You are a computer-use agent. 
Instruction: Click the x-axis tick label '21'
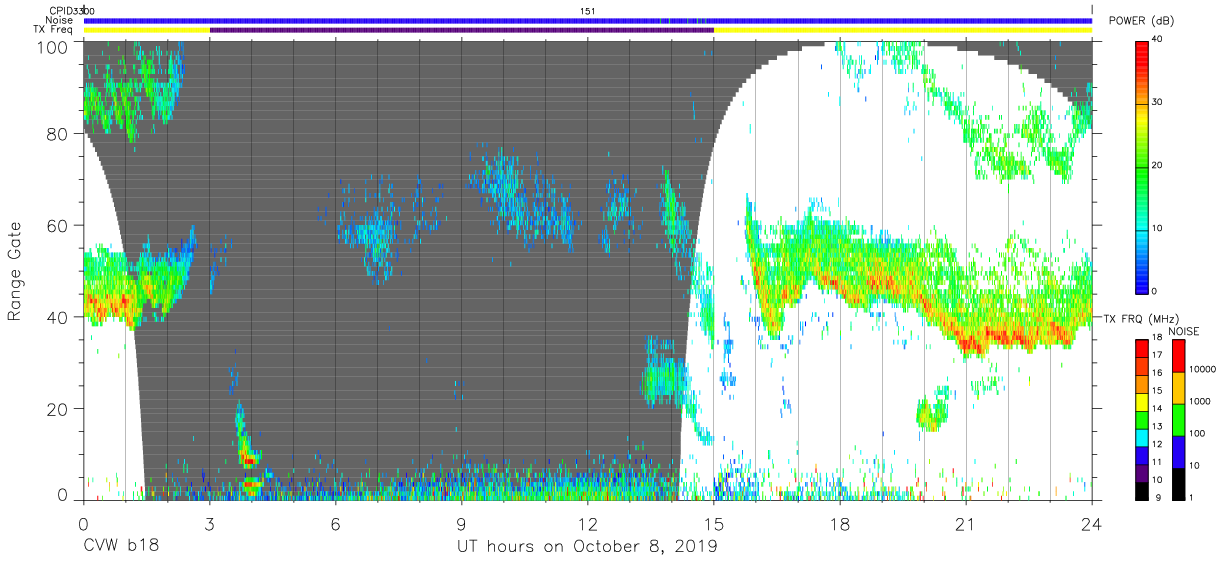966,523
